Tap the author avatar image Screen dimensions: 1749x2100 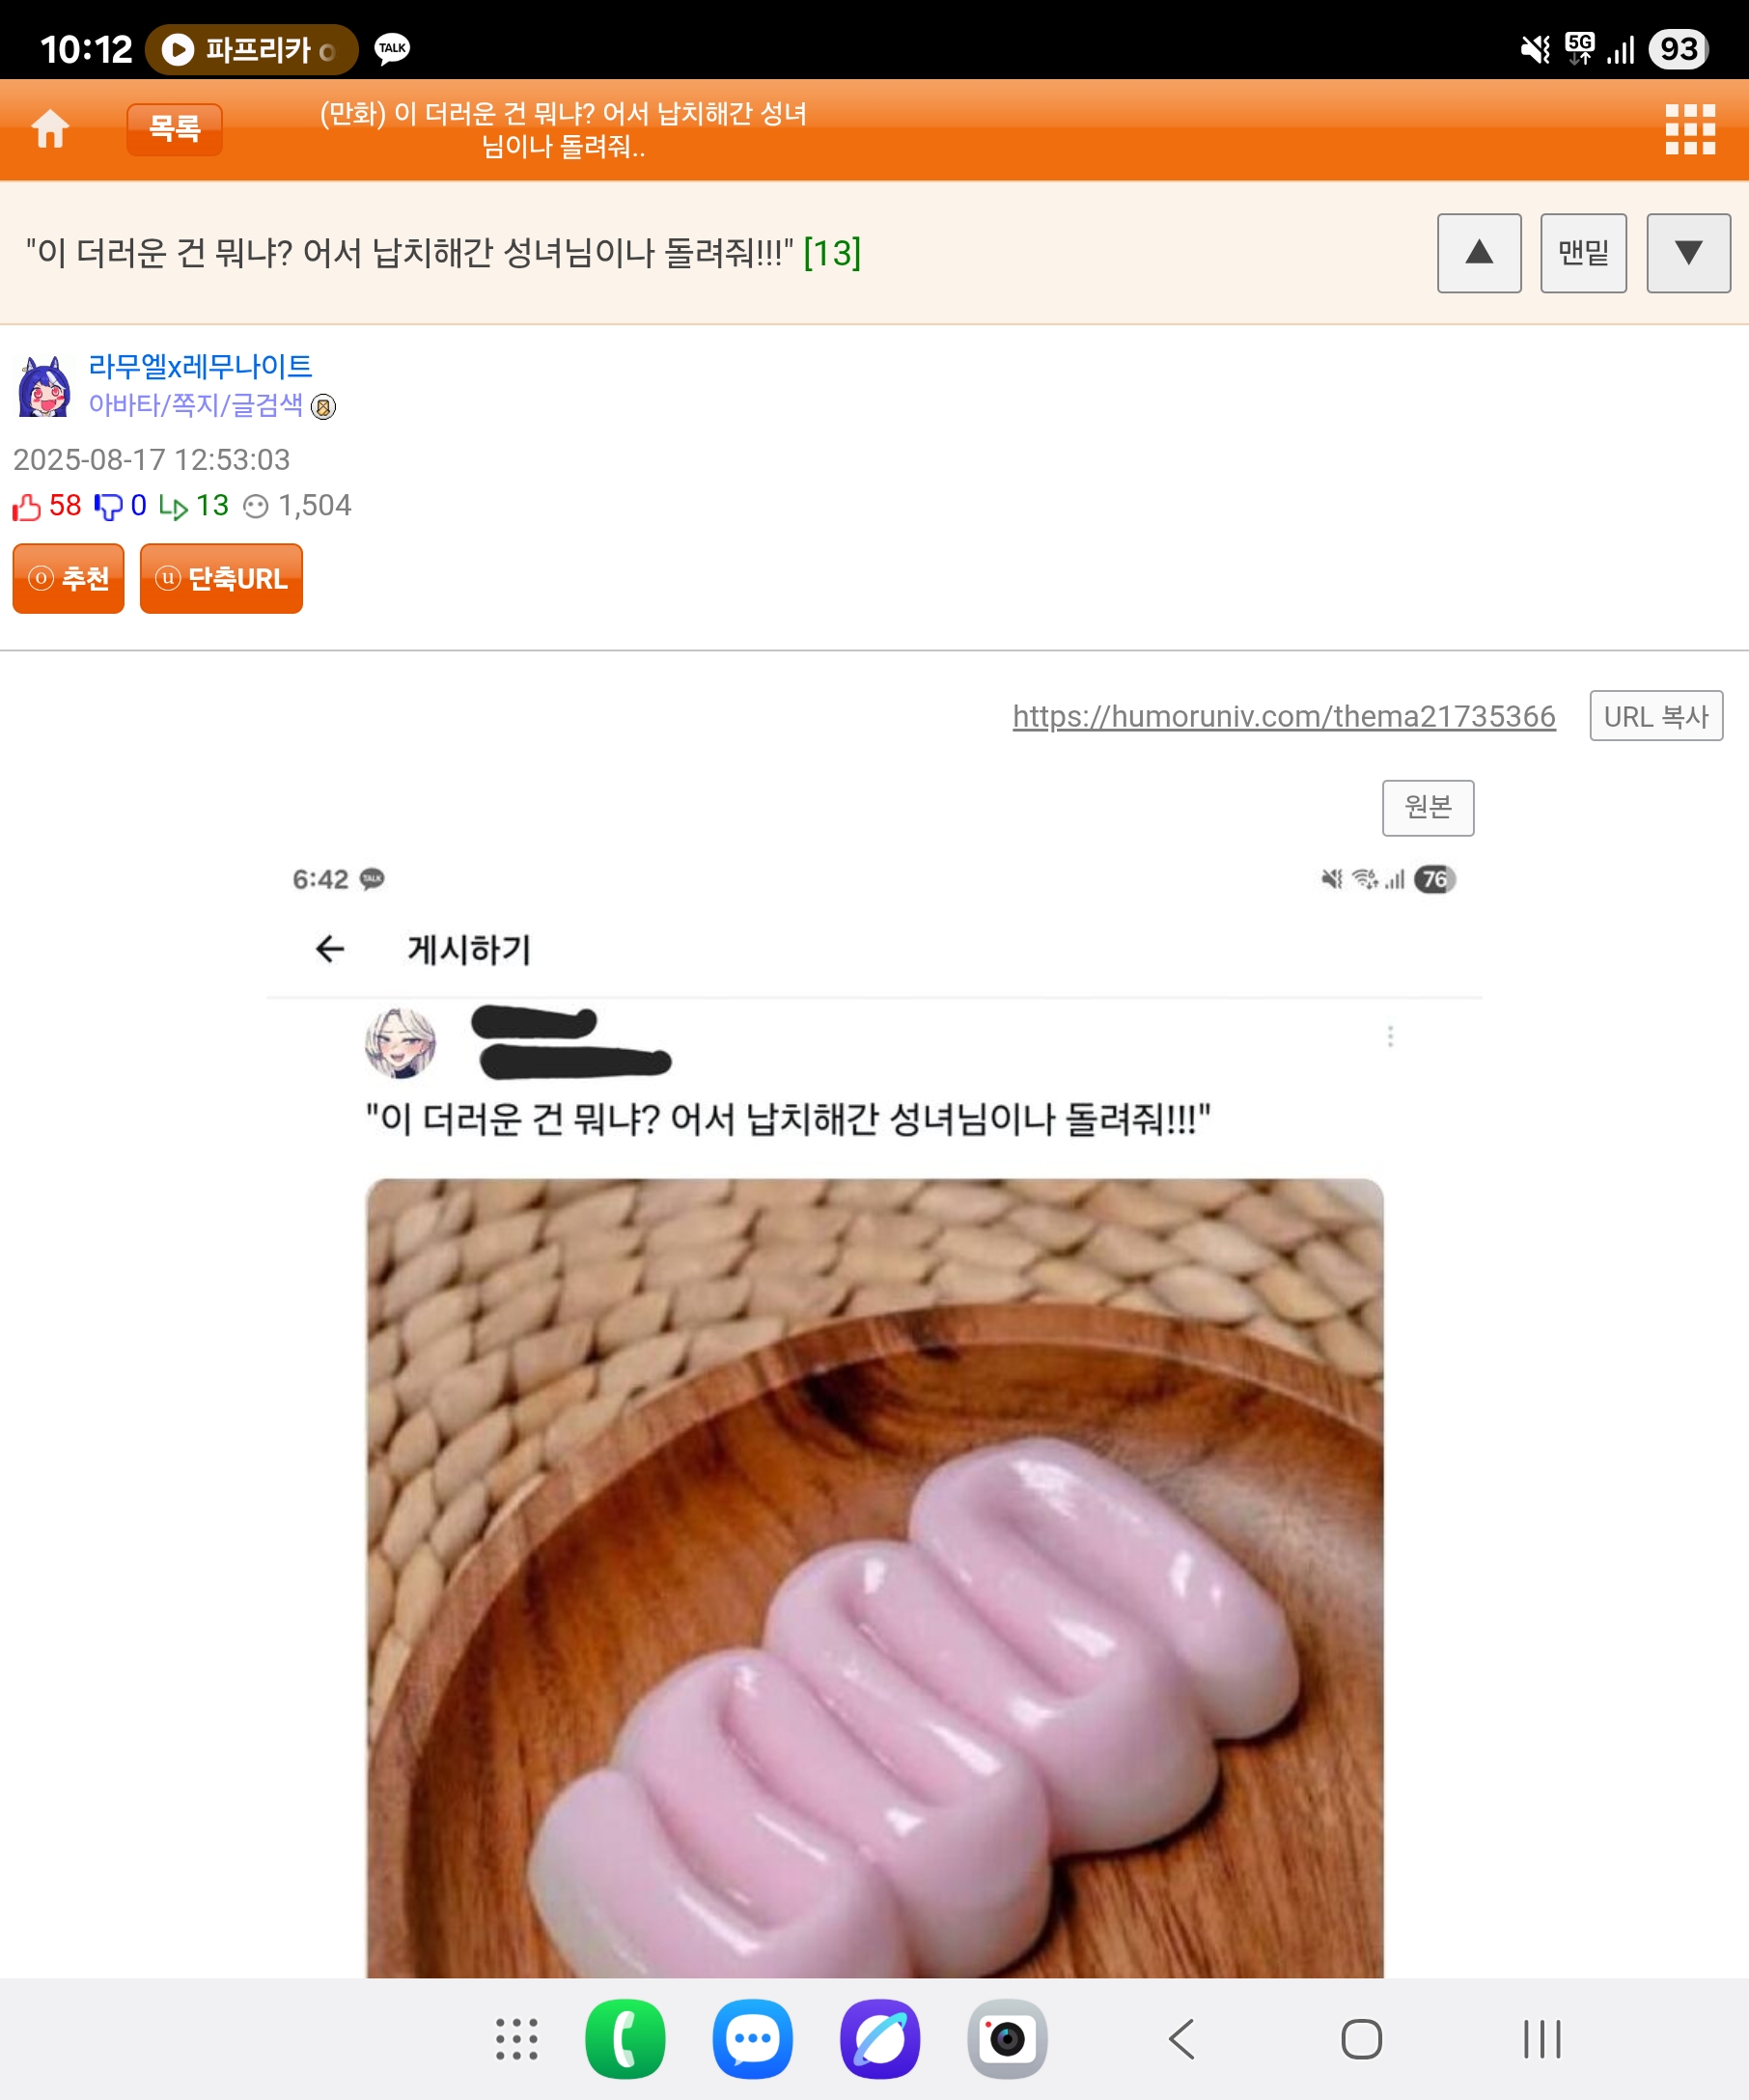(x=45, y=386)
